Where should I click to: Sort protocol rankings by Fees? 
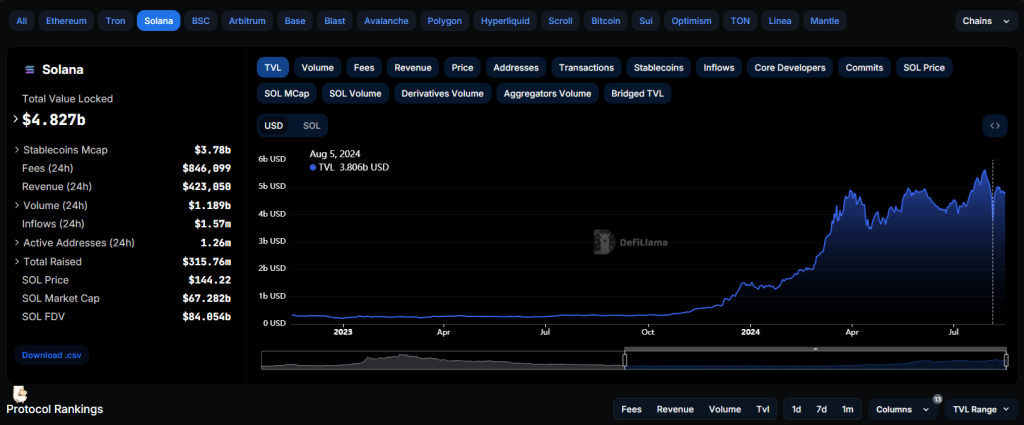point(631,409)
